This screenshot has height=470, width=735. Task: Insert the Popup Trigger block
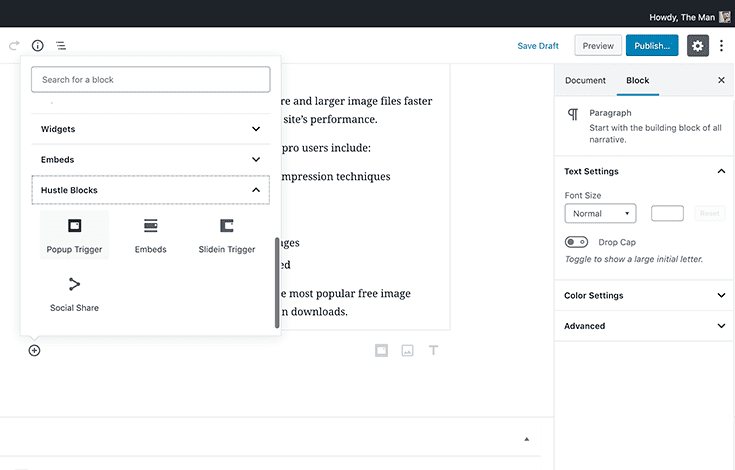tap(74, 234)
